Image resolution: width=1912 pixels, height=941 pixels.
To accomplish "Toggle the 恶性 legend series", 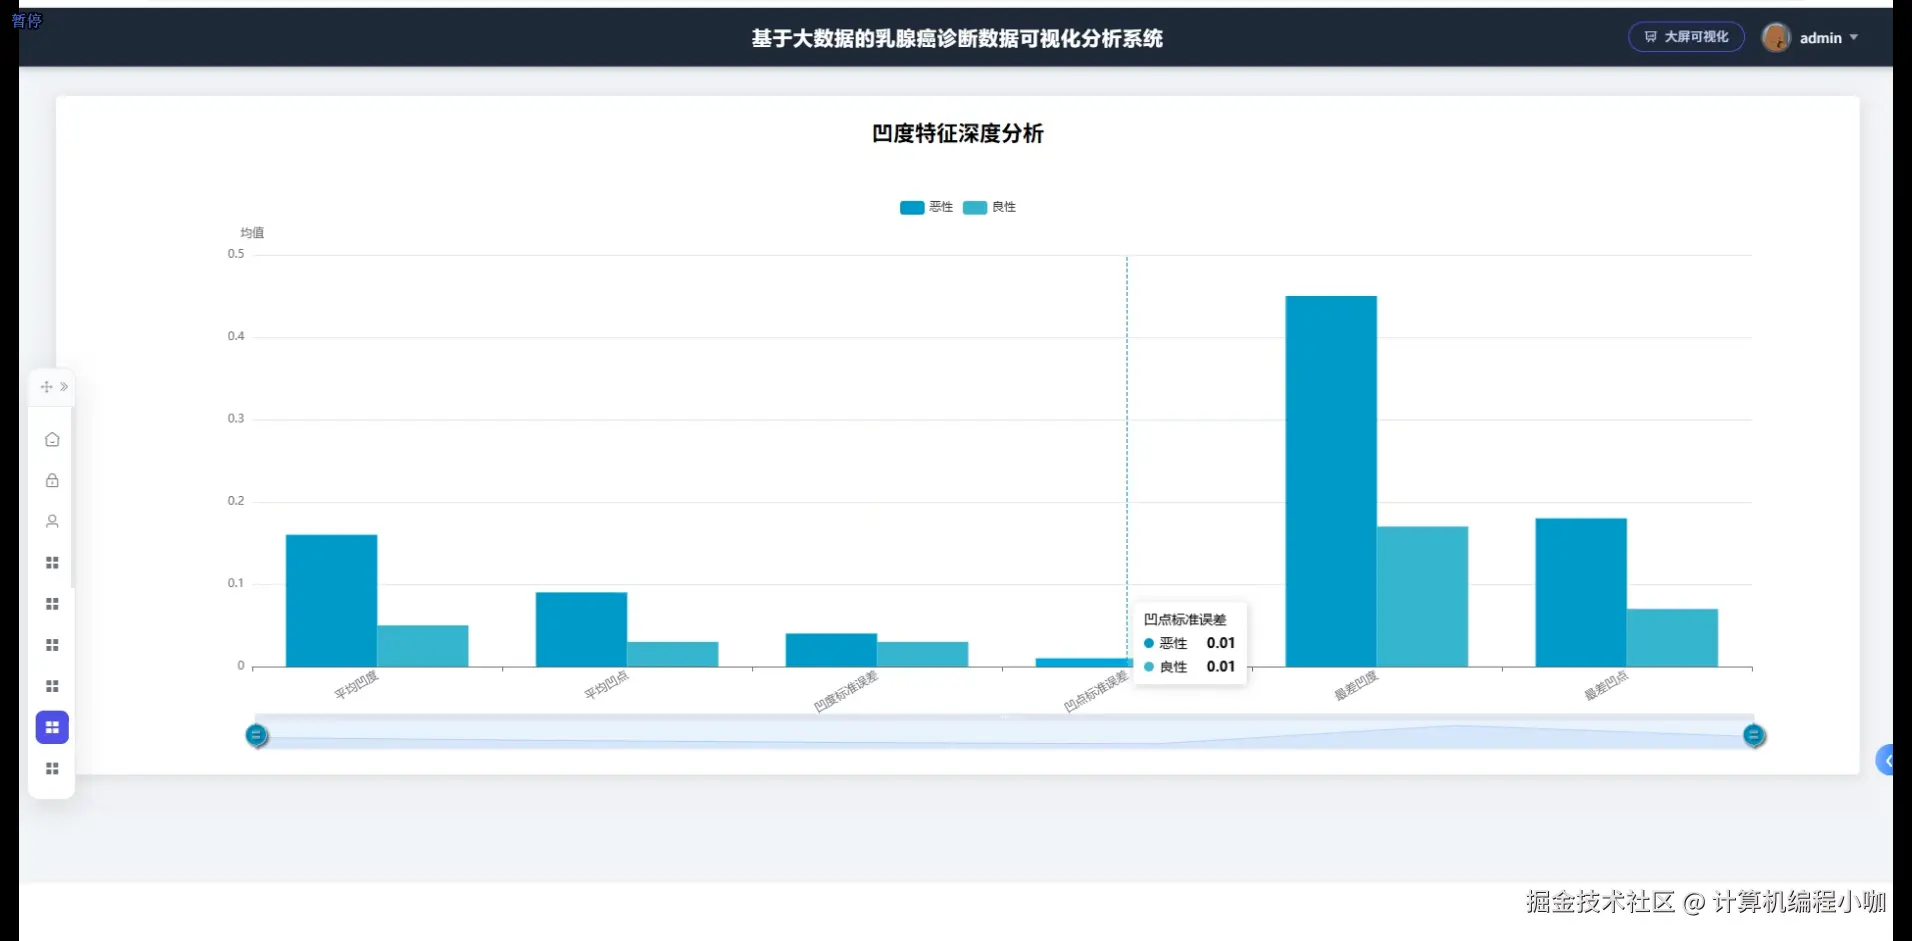I will [x=926, y=207].
